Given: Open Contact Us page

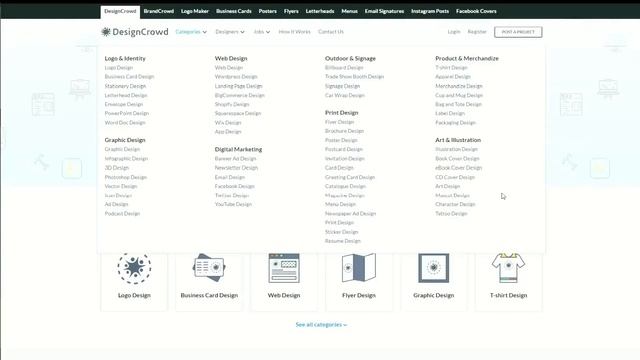Looking at the screenshot, I should point(331,32).
